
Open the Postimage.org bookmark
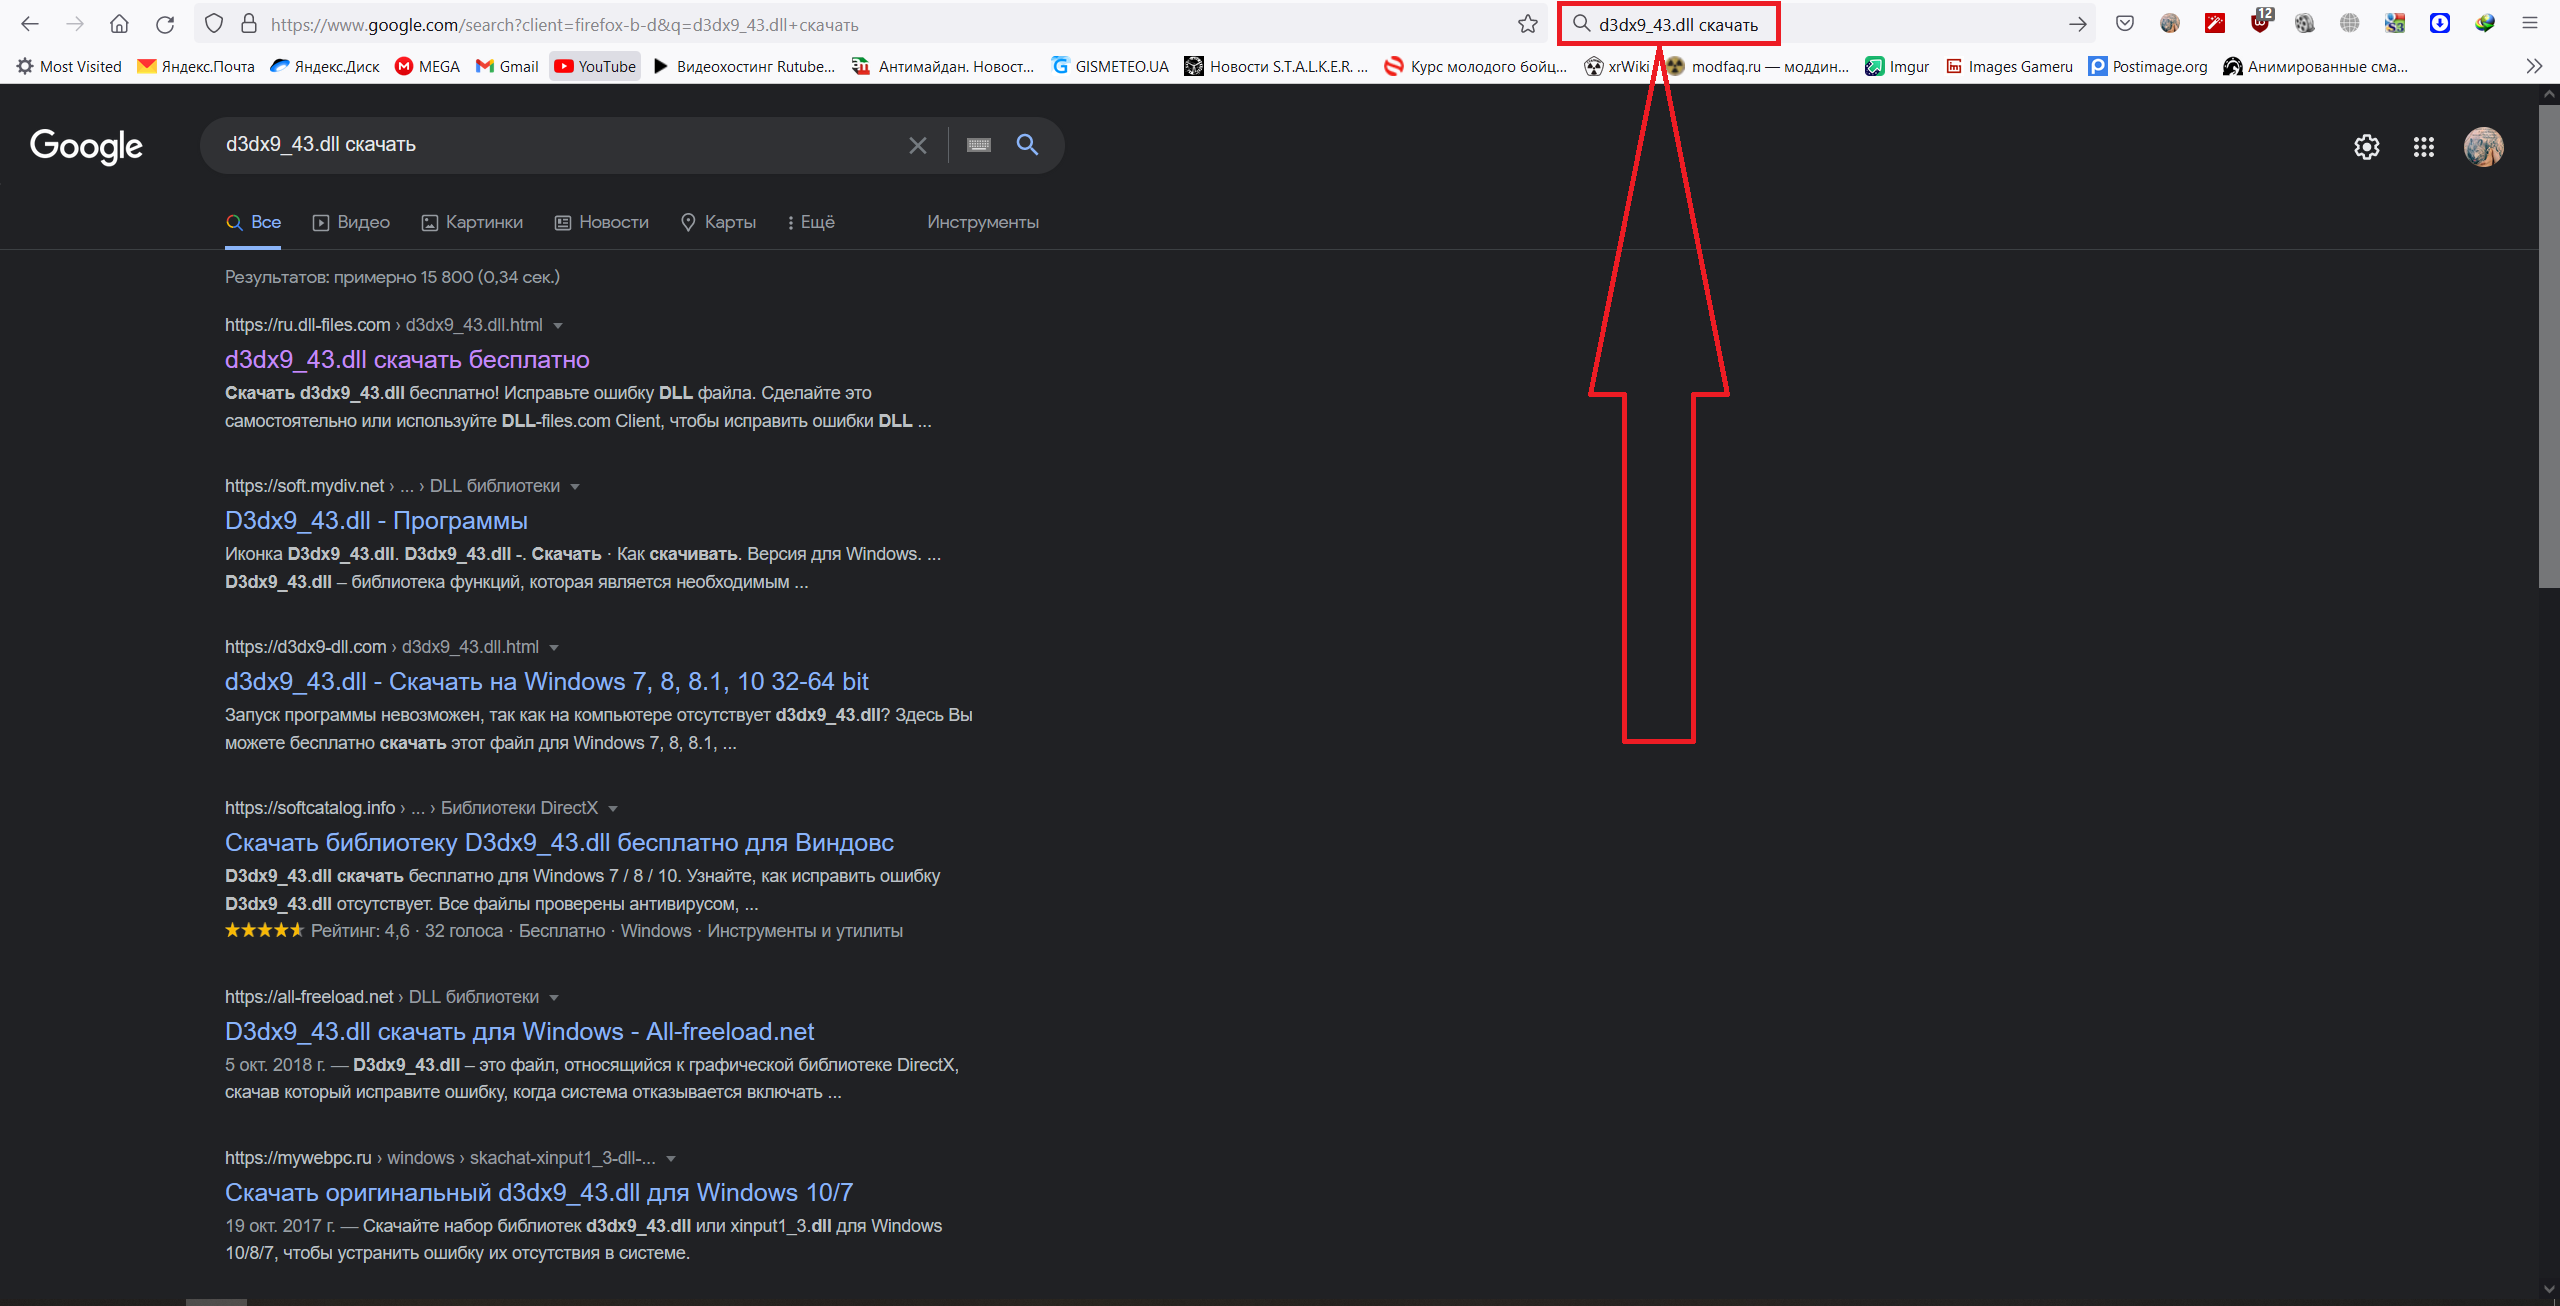point(2148,66)
